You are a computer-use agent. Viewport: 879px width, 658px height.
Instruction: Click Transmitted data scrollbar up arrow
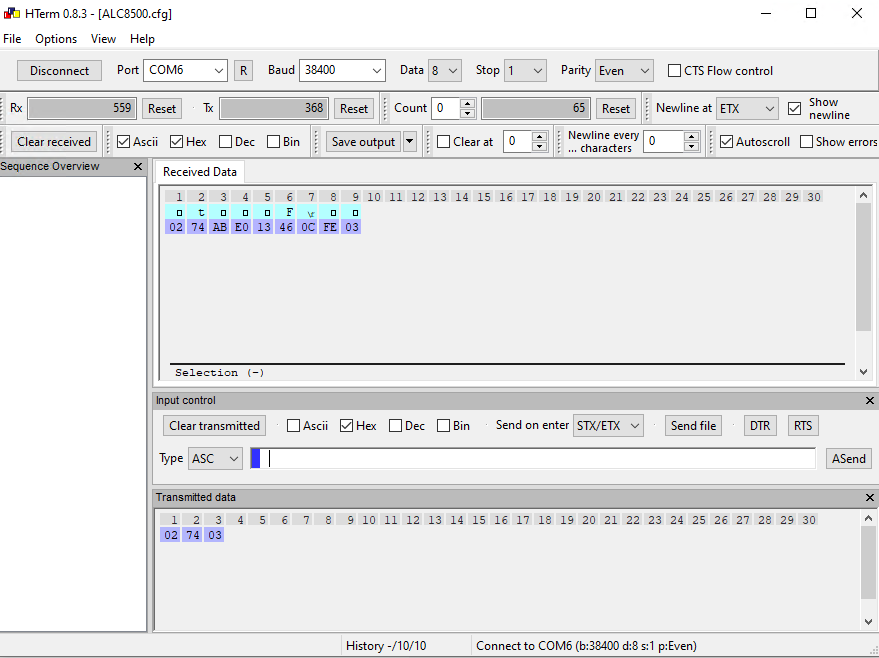pos(868,518)
